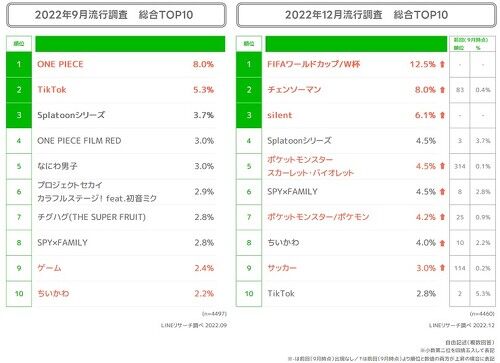Click the green header bar above the September list
500x363 pixels.
(130, 44)
